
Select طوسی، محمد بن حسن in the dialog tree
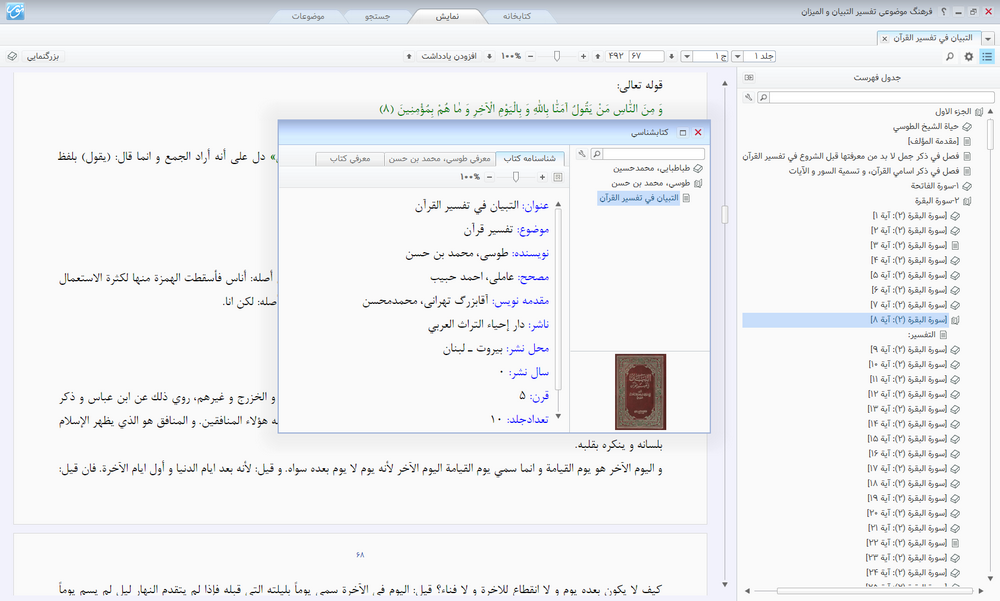point(651,183)
